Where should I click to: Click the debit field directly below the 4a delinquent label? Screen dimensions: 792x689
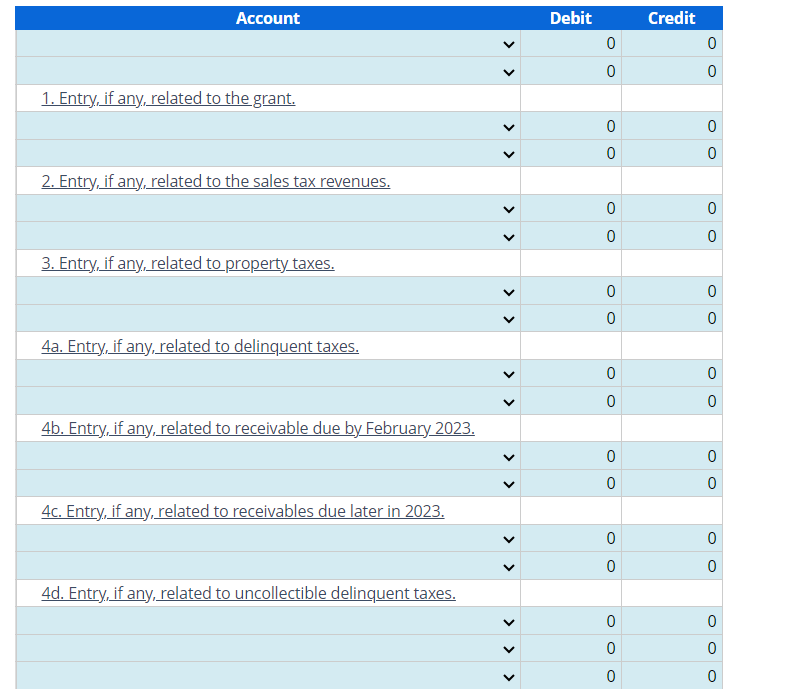(x=571, y=373)
